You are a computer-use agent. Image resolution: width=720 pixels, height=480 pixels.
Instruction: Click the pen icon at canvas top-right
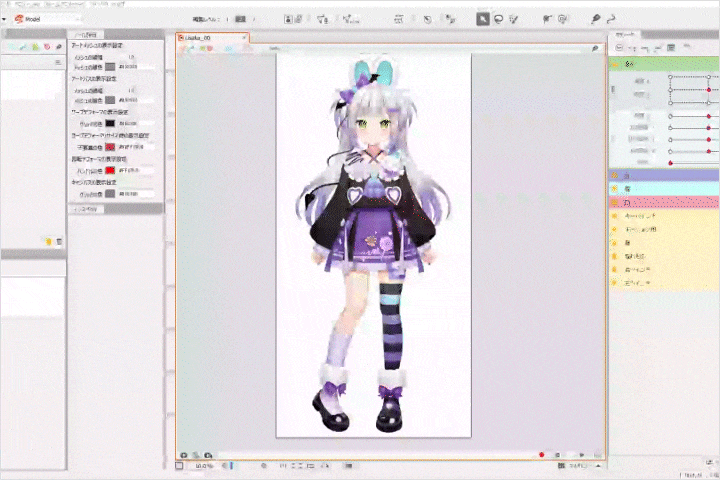click(595, 48)
